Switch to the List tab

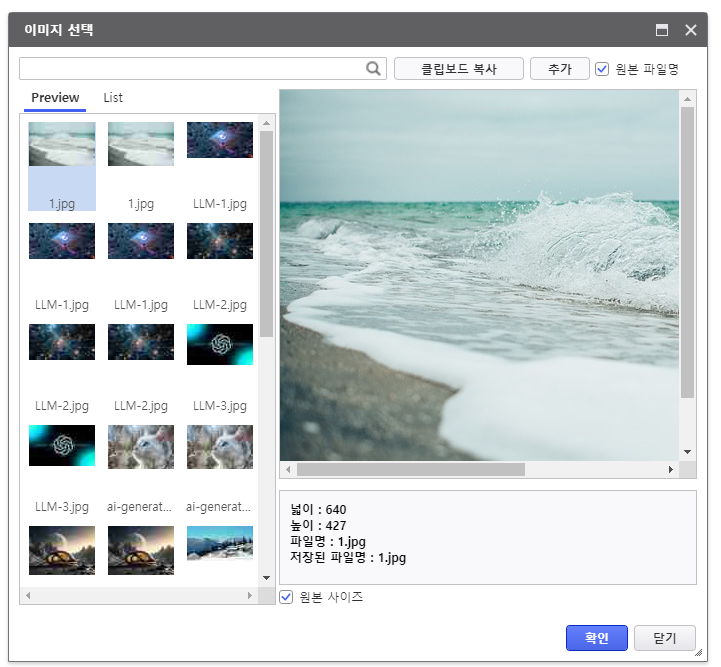tap(113, 98)
